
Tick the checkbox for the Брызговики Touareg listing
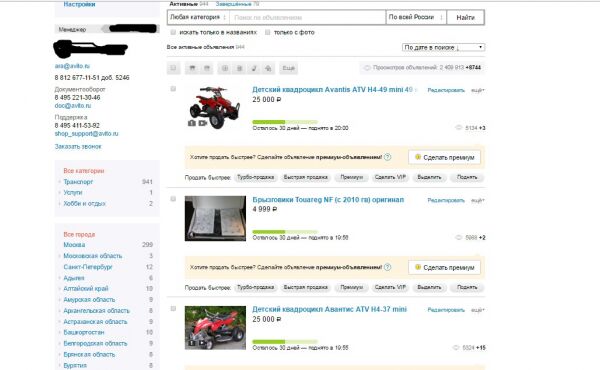(173, 199)
